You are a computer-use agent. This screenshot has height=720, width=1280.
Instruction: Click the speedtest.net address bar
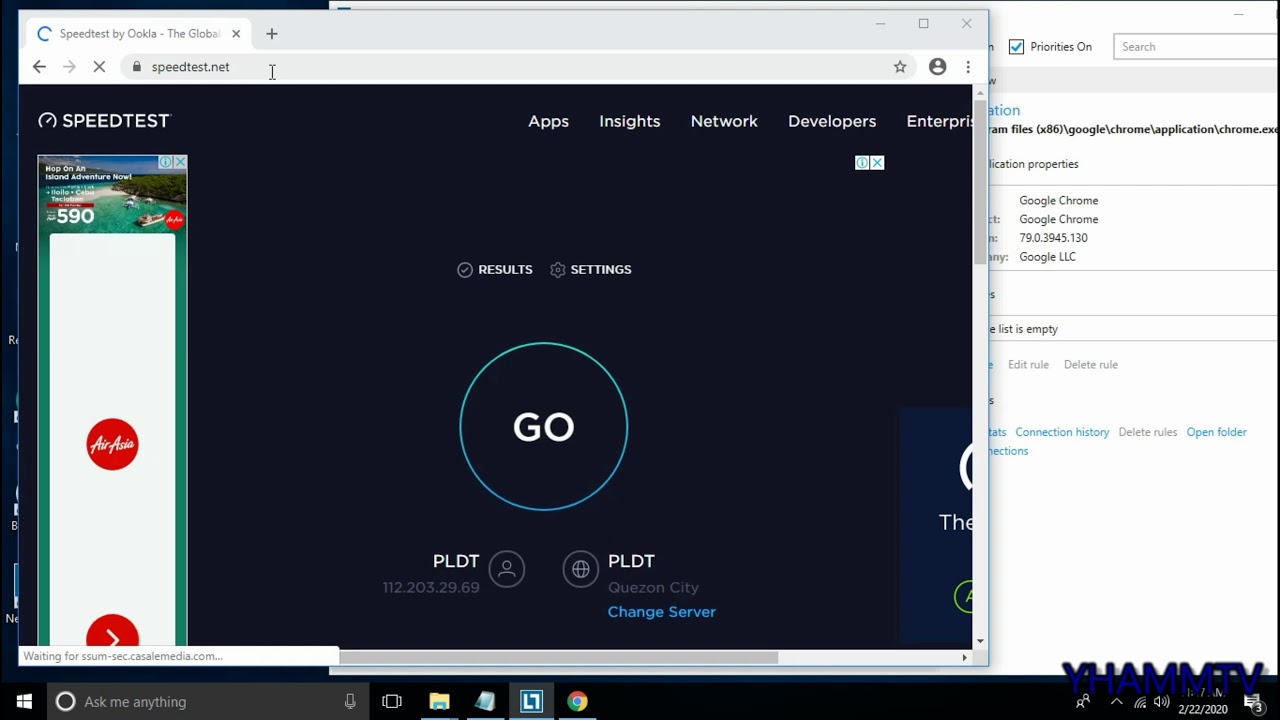[515, 67]
